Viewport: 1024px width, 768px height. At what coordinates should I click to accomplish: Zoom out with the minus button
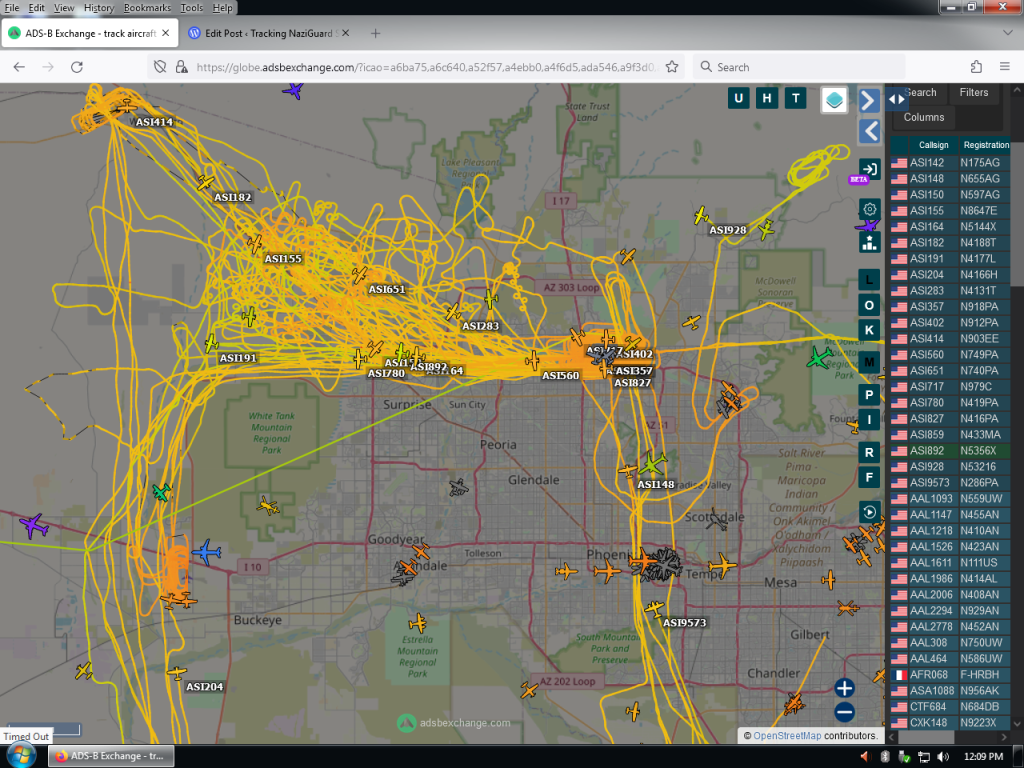(x=844, y=712)
